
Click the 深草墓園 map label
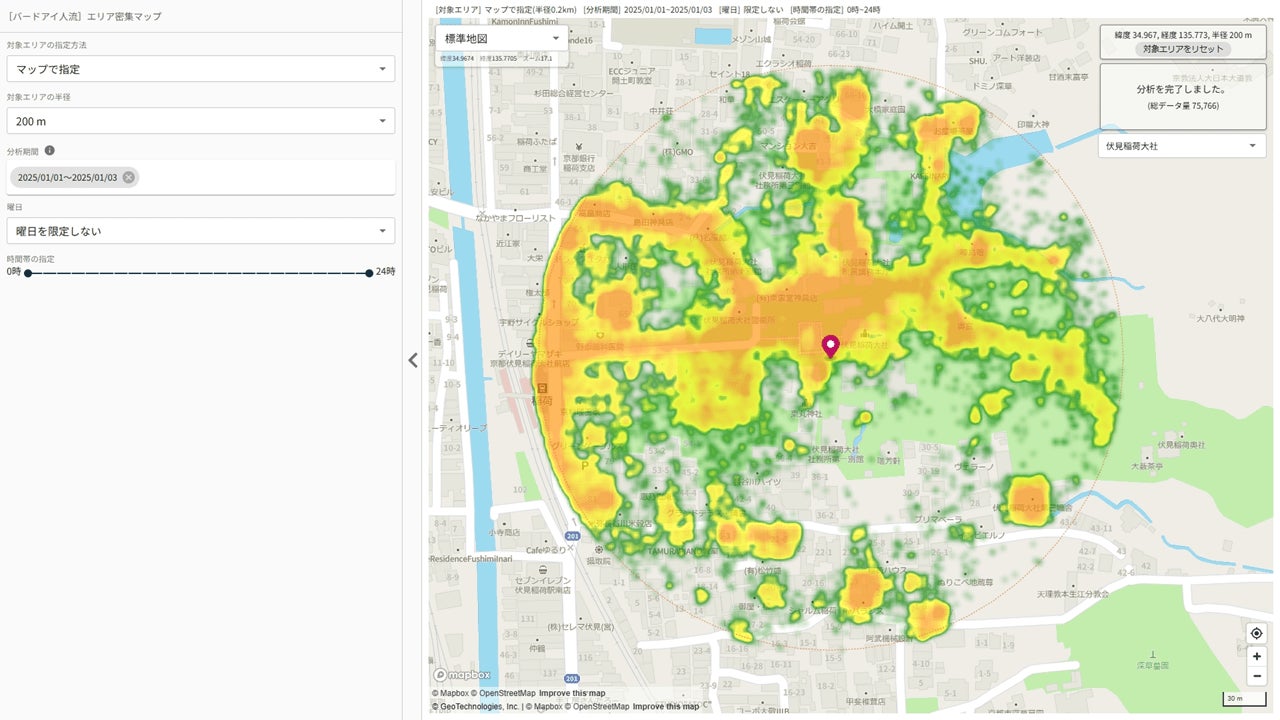click(x=1153, y=665)
